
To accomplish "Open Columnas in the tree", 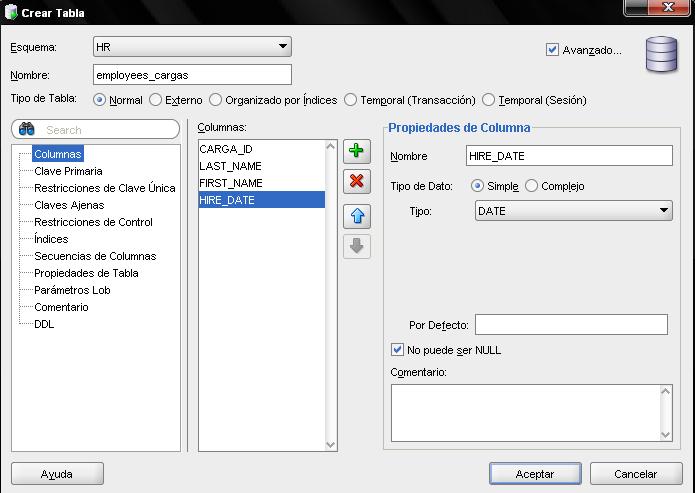I will tap(58, 154).
